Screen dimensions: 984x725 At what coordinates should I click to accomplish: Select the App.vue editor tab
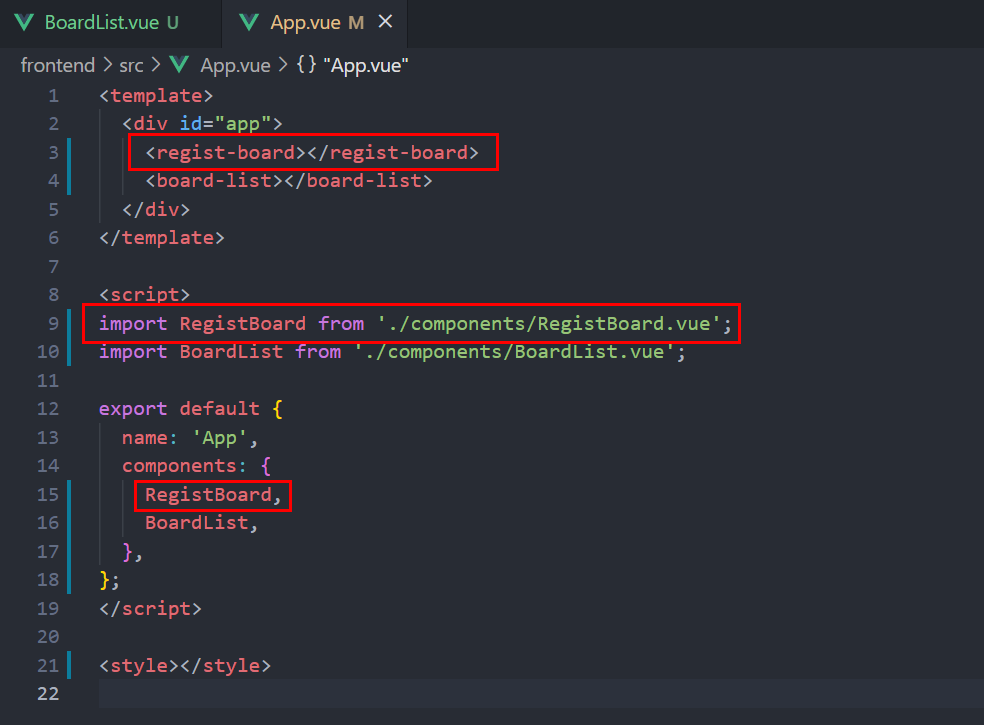pyautogui.click(x=314, y=23)
